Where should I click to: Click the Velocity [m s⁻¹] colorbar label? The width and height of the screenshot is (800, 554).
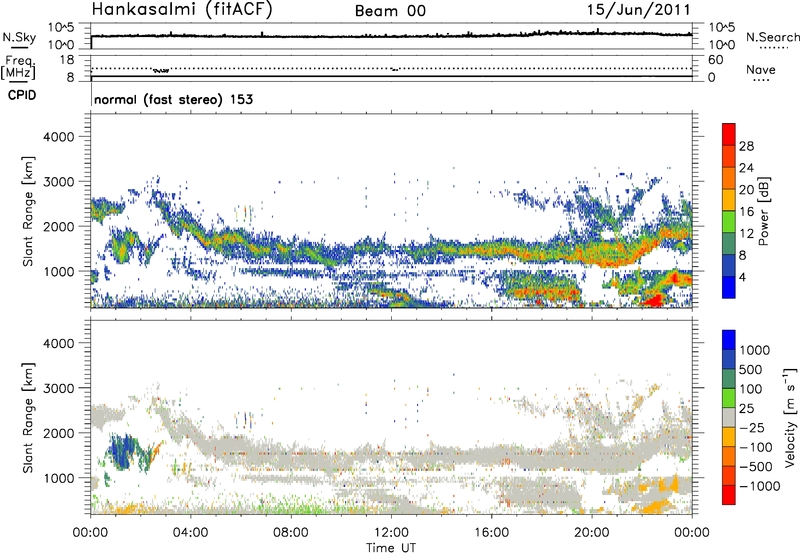(x=790, y=417)
